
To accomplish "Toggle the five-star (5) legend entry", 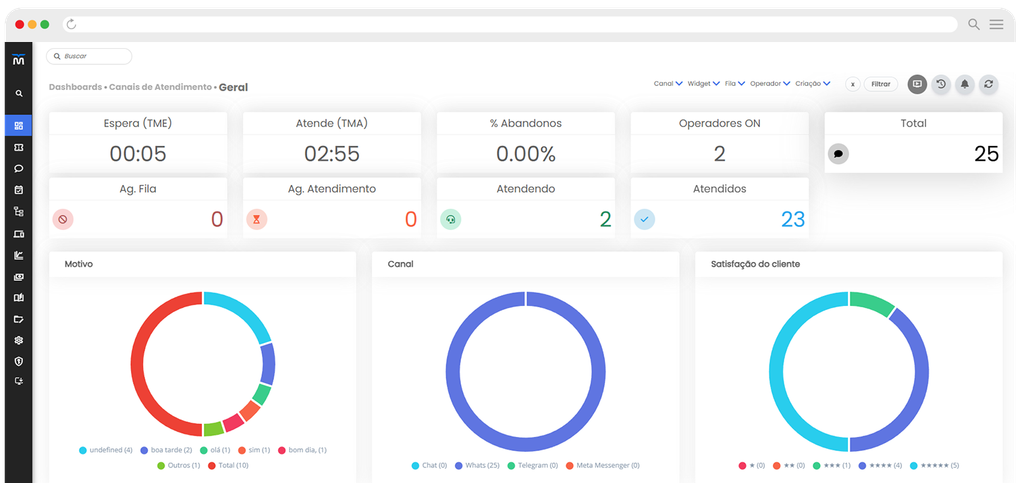I will [x=934, y=465].
